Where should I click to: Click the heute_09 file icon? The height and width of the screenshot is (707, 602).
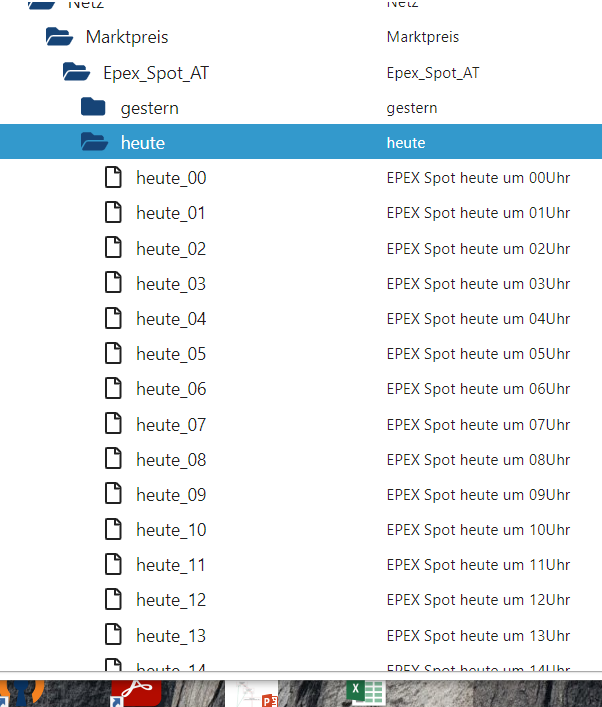point(113,495)
